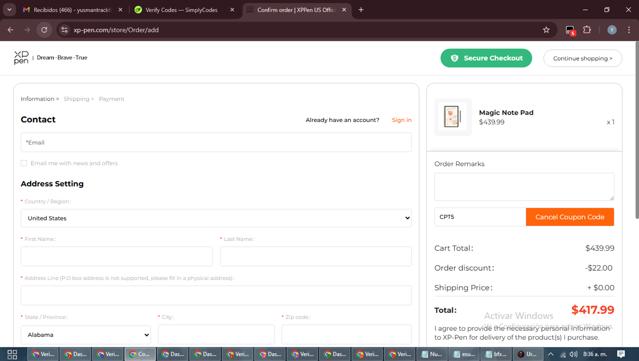Click Continue shopping button
639x361 pixels.
pos(582,58)
